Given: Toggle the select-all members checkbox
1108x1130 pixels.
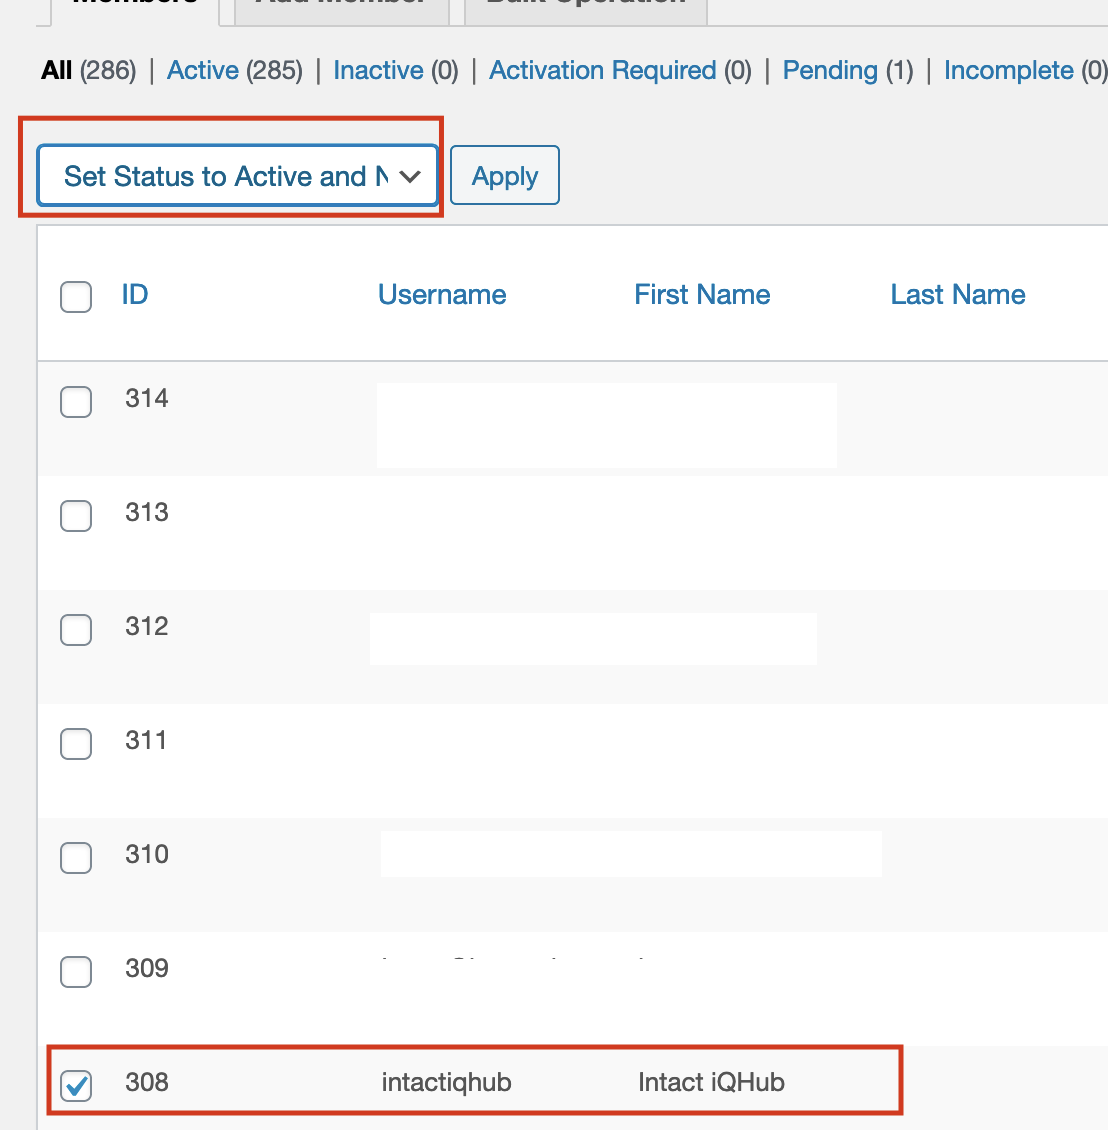Looking at the screenshot, I should click(x=76, y=297).
